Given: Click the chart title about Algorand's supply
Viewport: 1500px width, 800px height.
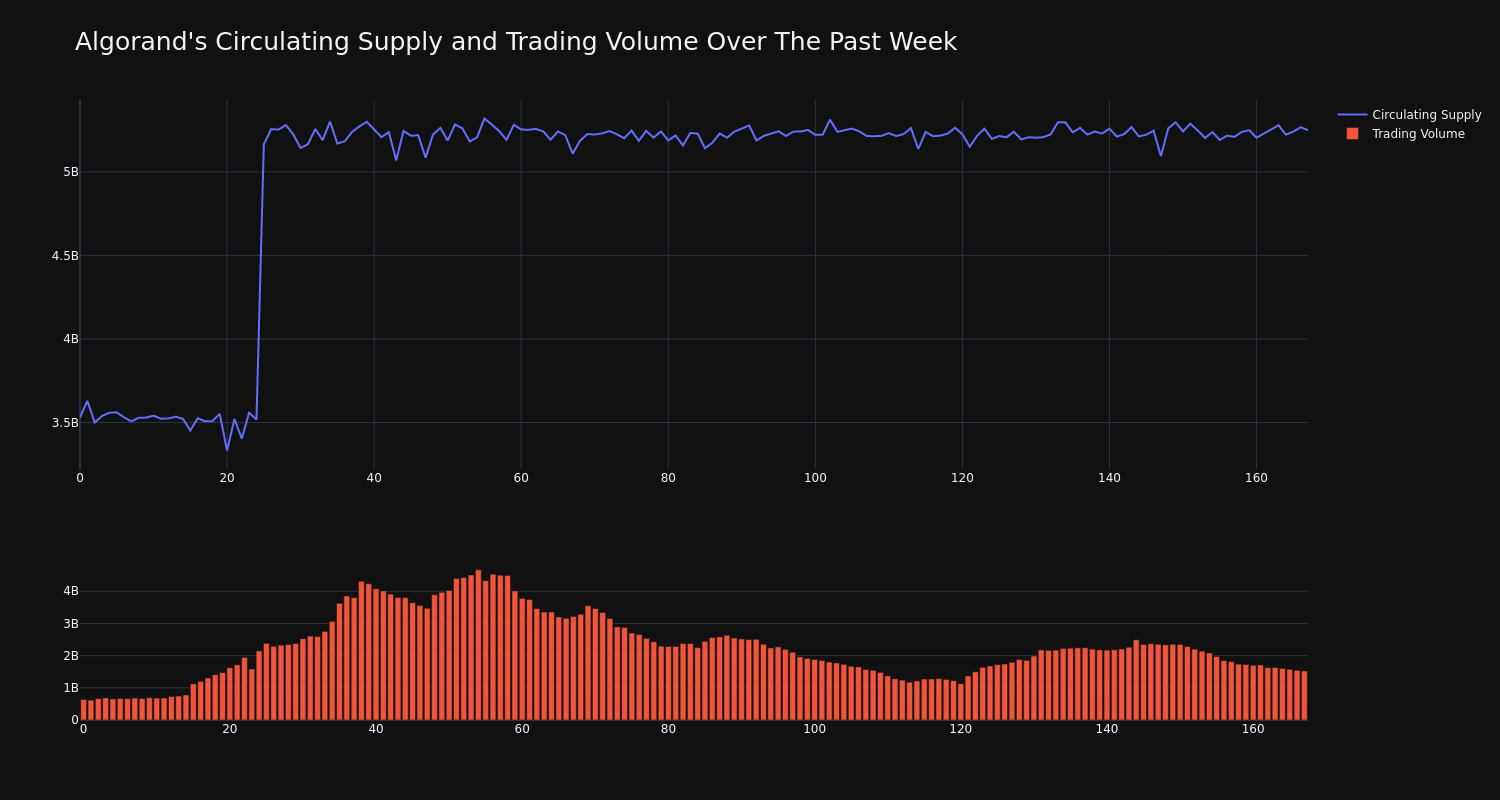Looking at the screenshot, I should [516, 42].
